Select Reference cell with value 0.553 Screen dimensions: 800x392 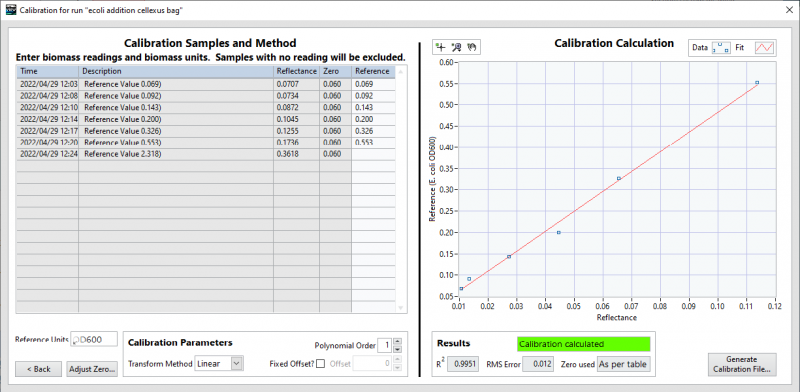(x=373, y=142)
